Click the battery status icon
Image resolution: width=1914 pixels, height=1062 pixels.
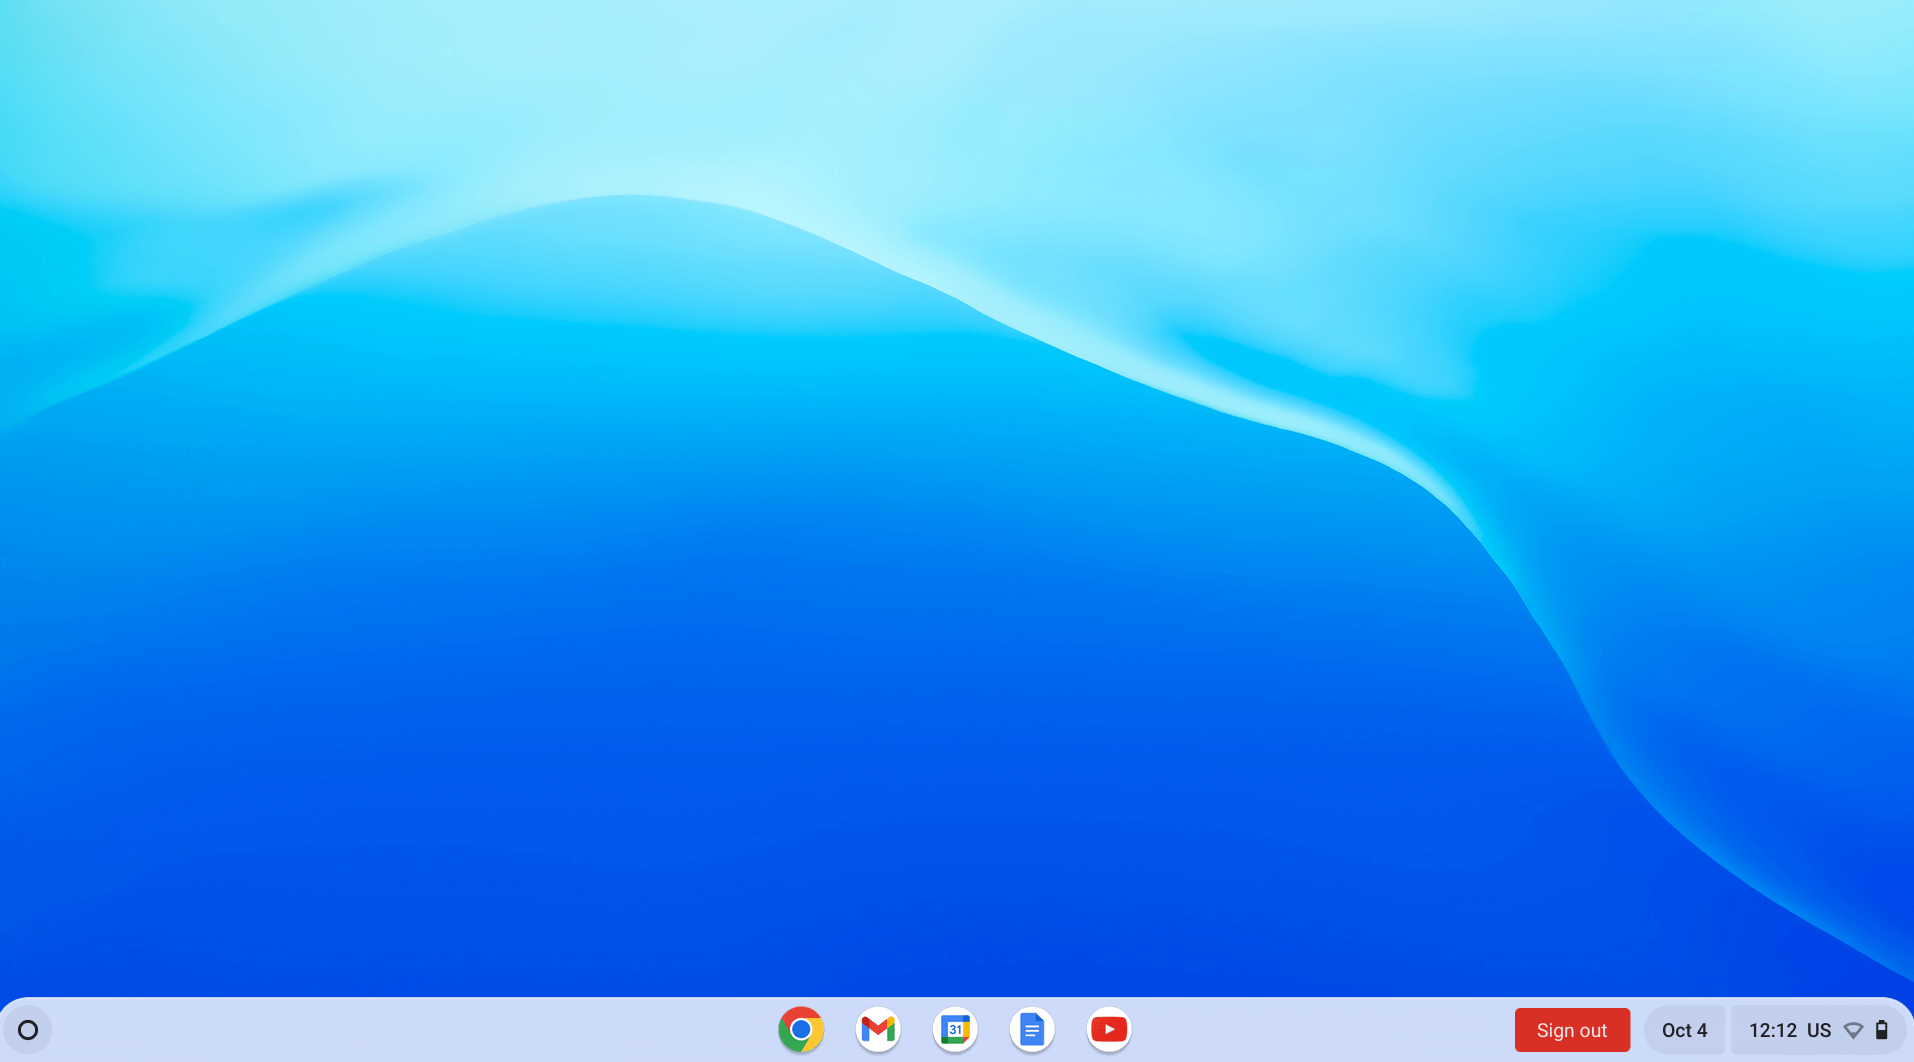coord(1882,1030)
